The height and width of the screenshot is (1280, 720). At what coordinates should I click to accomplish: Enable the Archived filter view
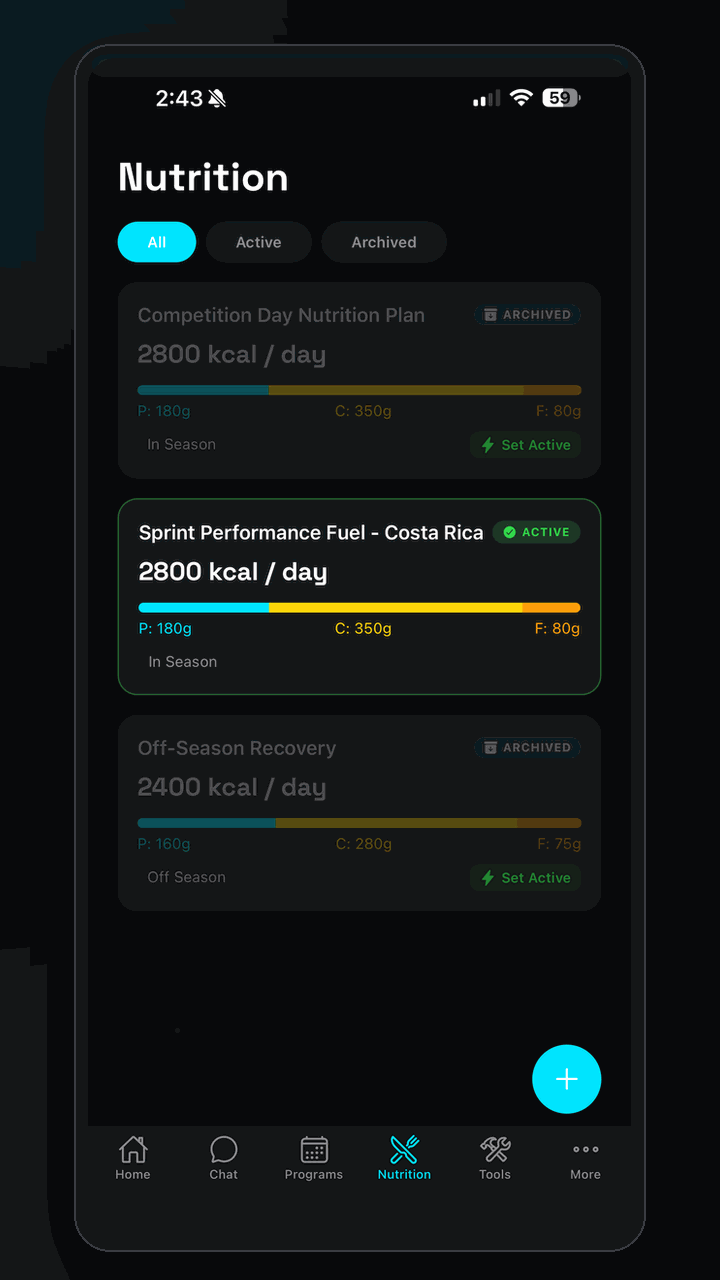pyautogui.click(x=383, y=242)
